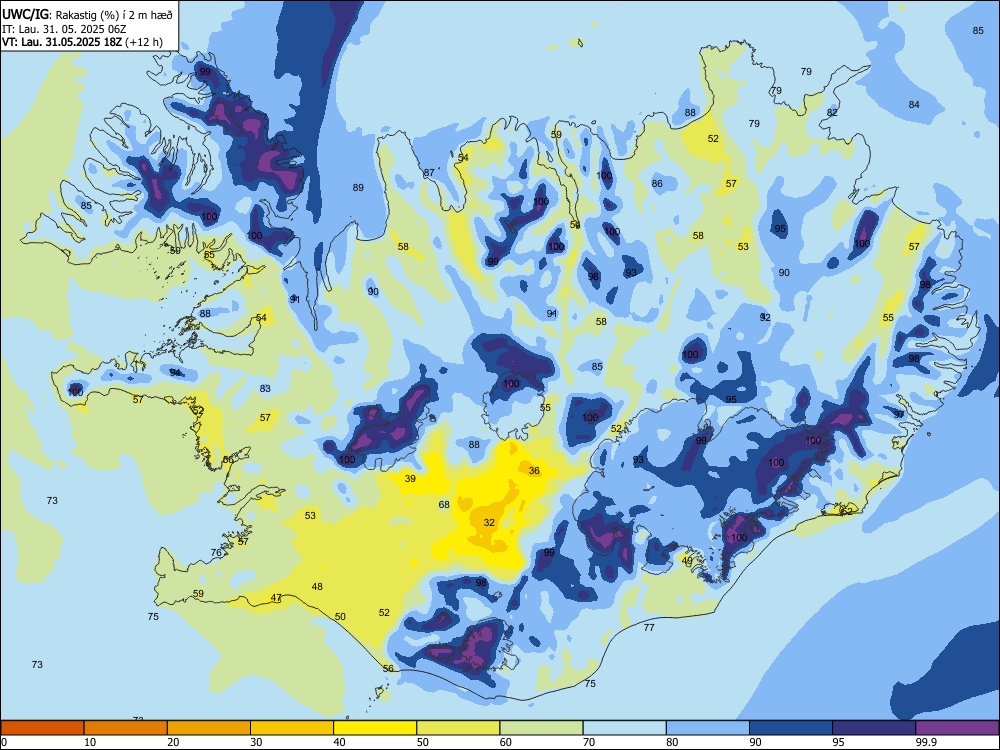Click the 'VT: Lau. 31.05.2025 18Z (+12 h)' line
This screenshot has height=750, width=1000.
82,42
